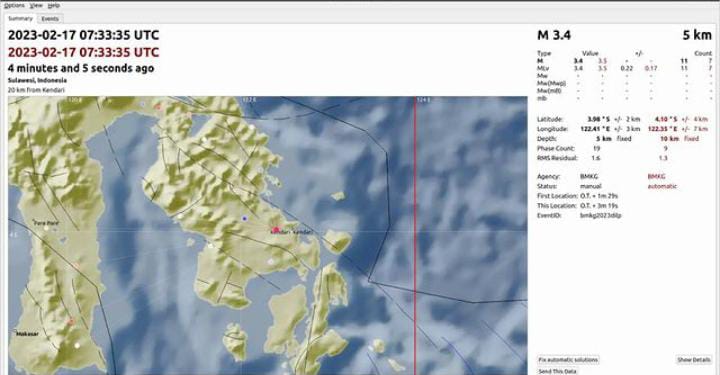The width and height of the screenshot is (720, 375).
Task: Click the This Location value O.T. + 3m 19s
Action: tap(599, 206)
